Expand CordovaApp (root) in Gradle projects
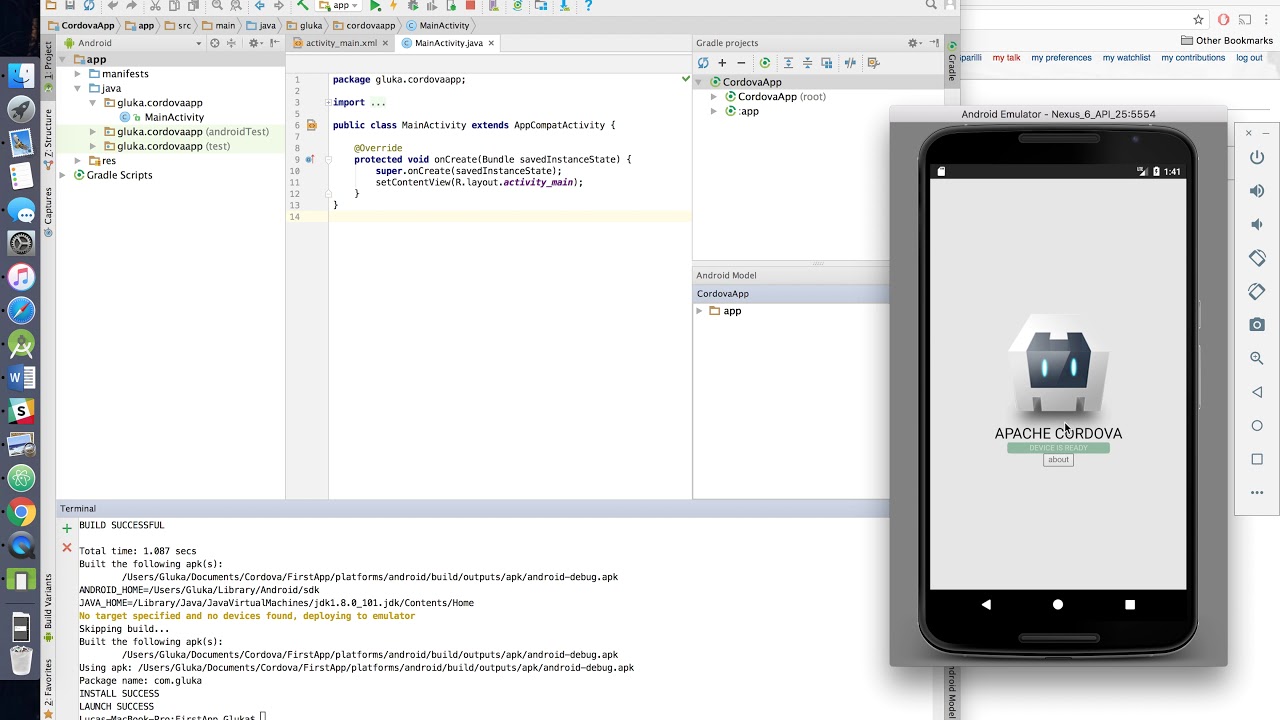This screenshot has width=1280, height=720. [714, 97]
